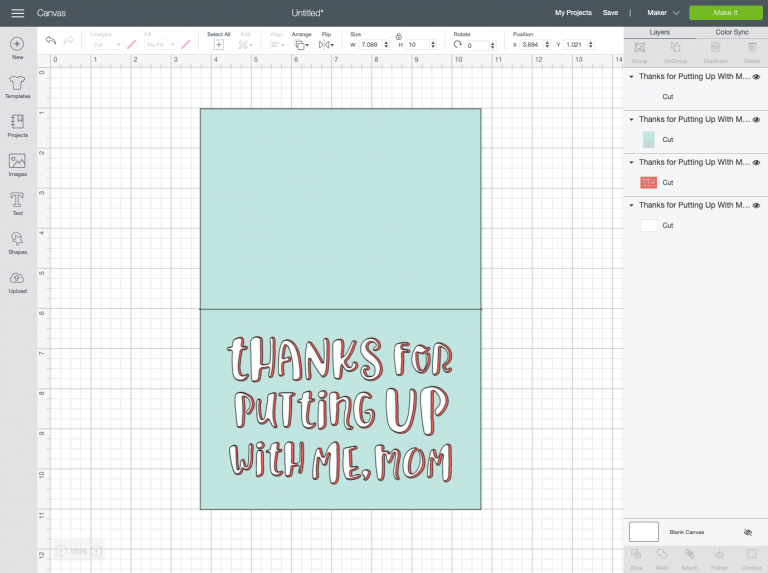Open the Linetype dropdown
The image size is (768, 573).
click(106, 45)
